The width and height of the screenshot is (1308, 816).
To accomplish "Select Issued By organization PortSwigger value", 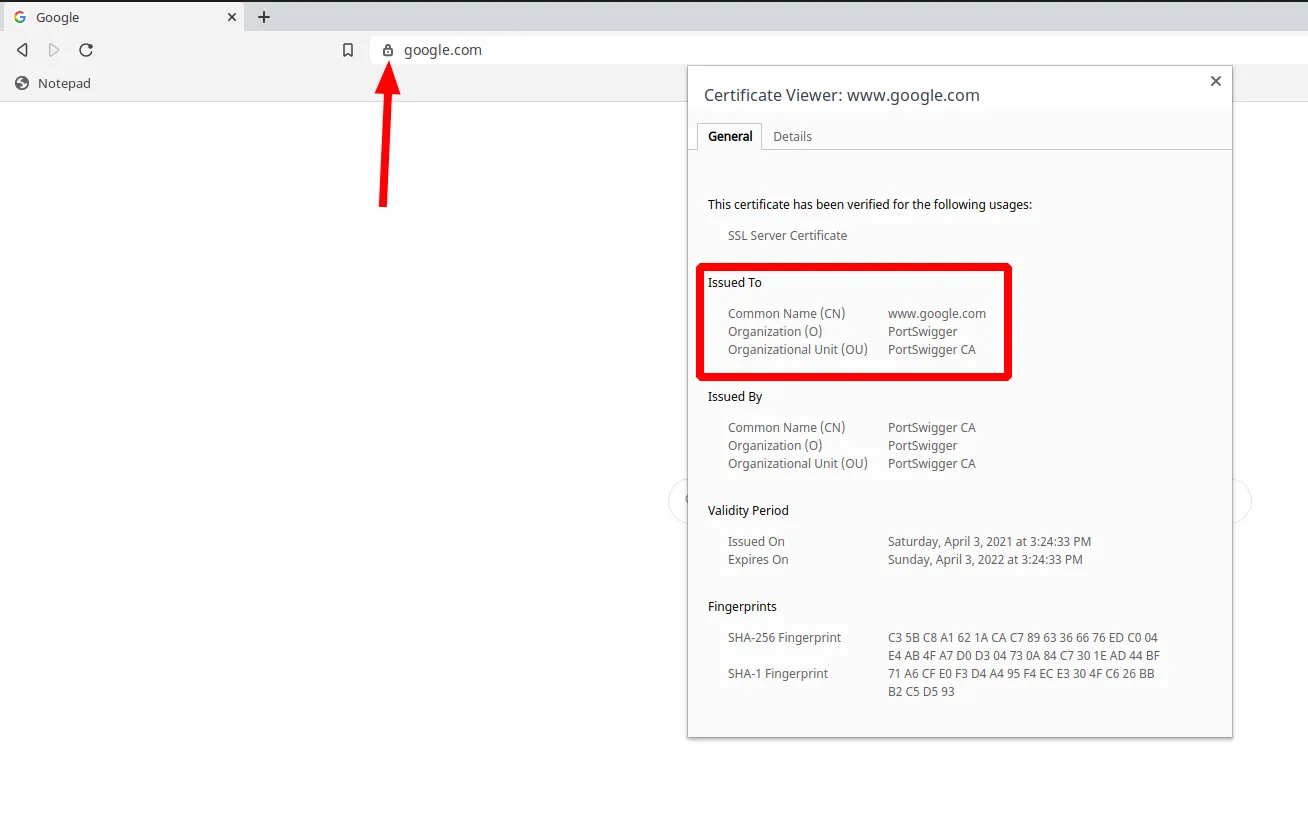I will (x=922, y=445).
